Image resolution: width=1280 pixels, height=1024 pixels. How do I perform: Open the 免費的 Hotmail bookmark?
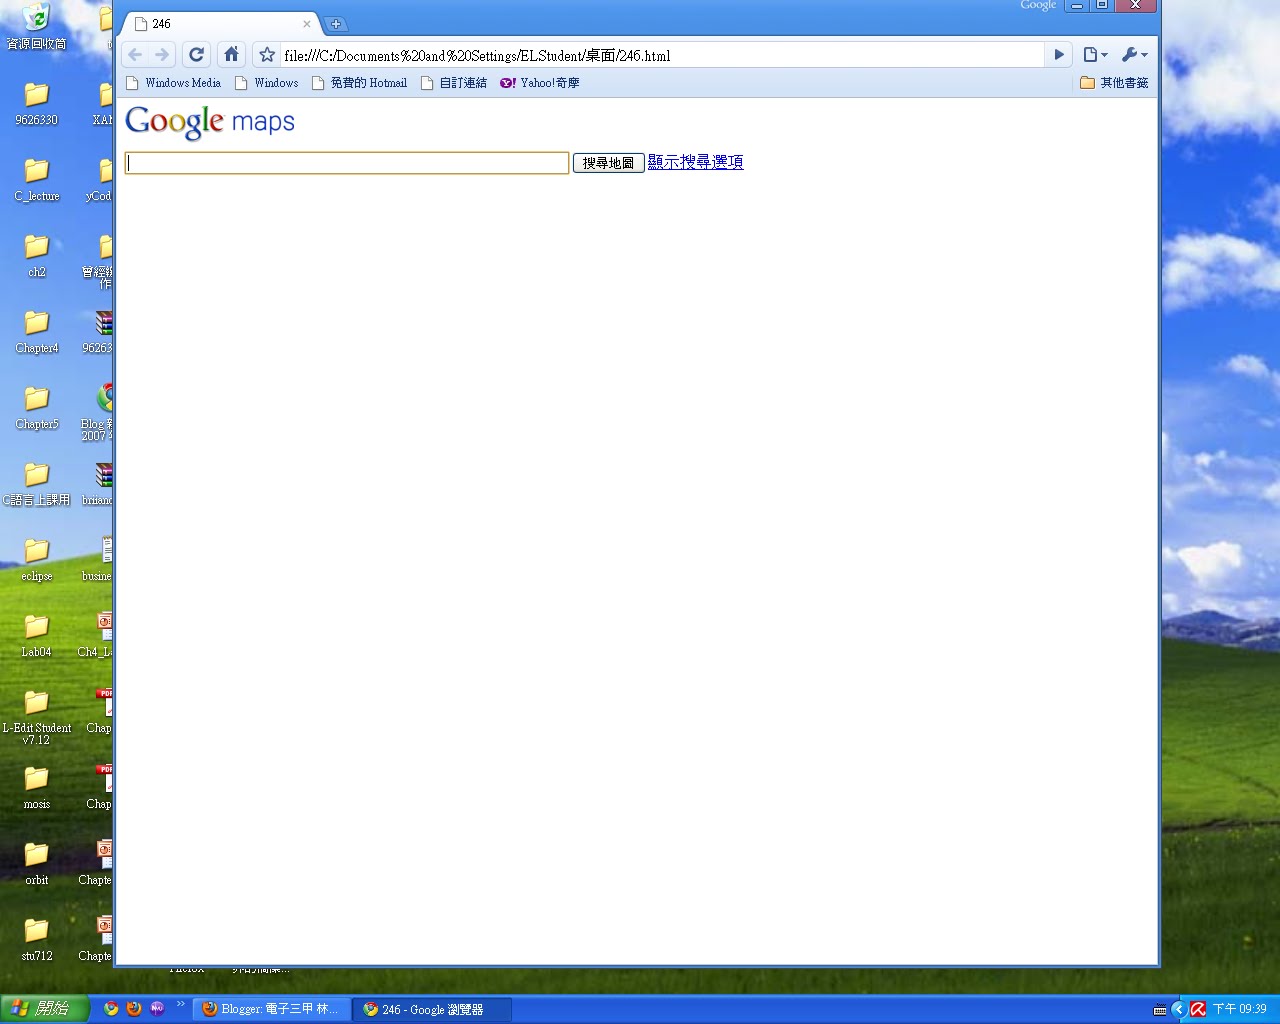(x=359, y=83)
